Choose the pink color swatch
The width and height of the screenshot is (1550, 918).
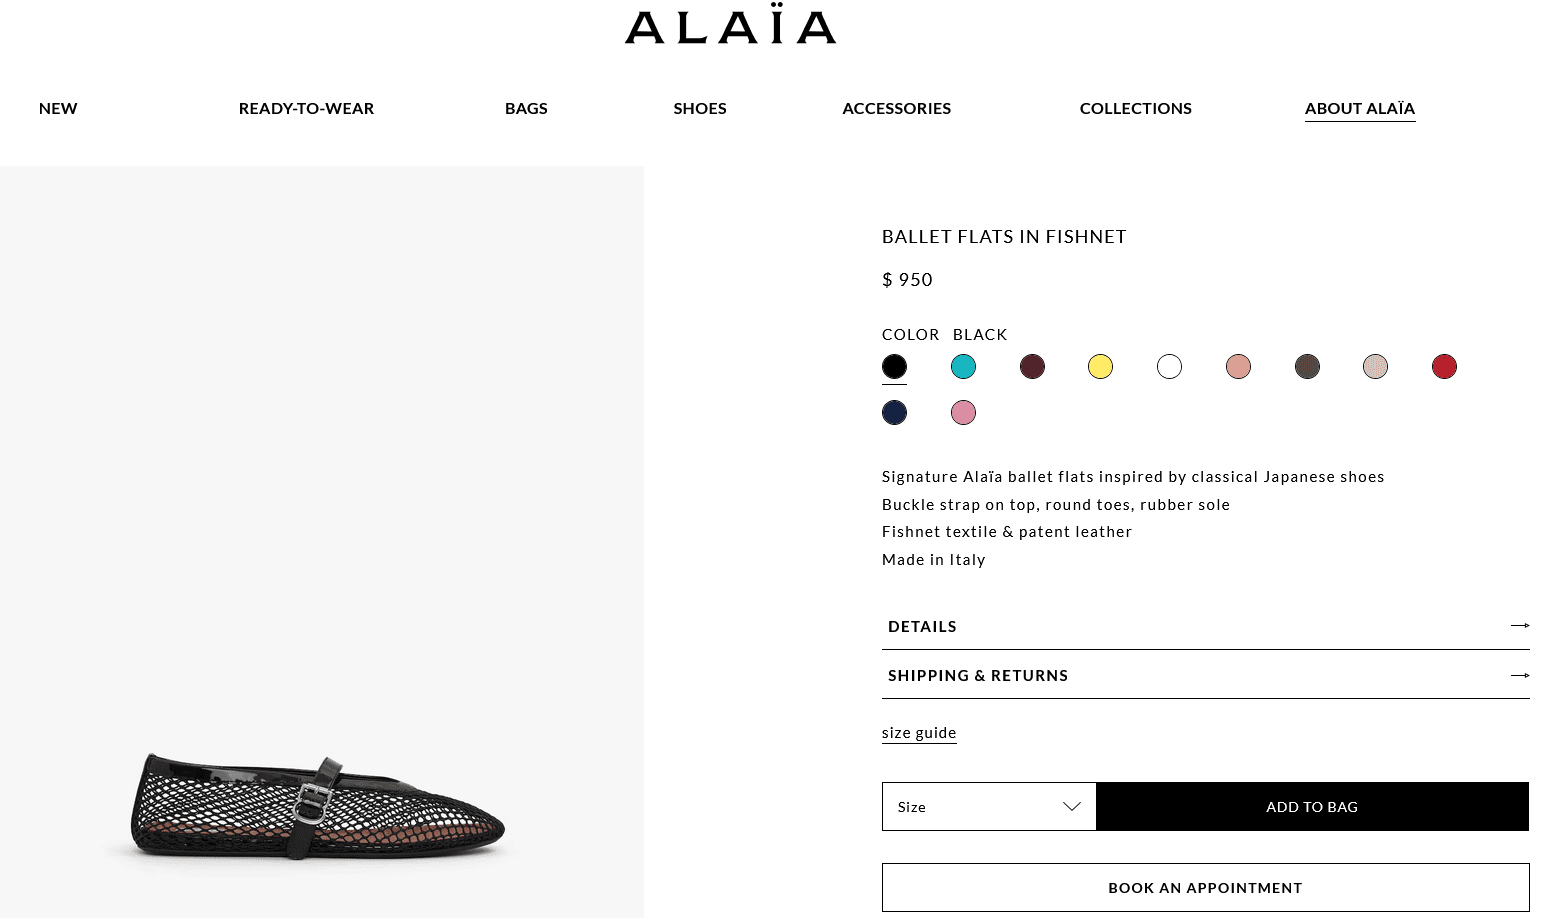963,413
